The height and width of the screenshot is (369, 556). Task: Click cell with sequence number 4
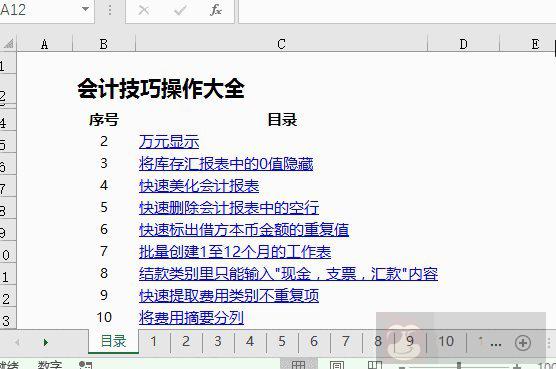tap(104, 185)
